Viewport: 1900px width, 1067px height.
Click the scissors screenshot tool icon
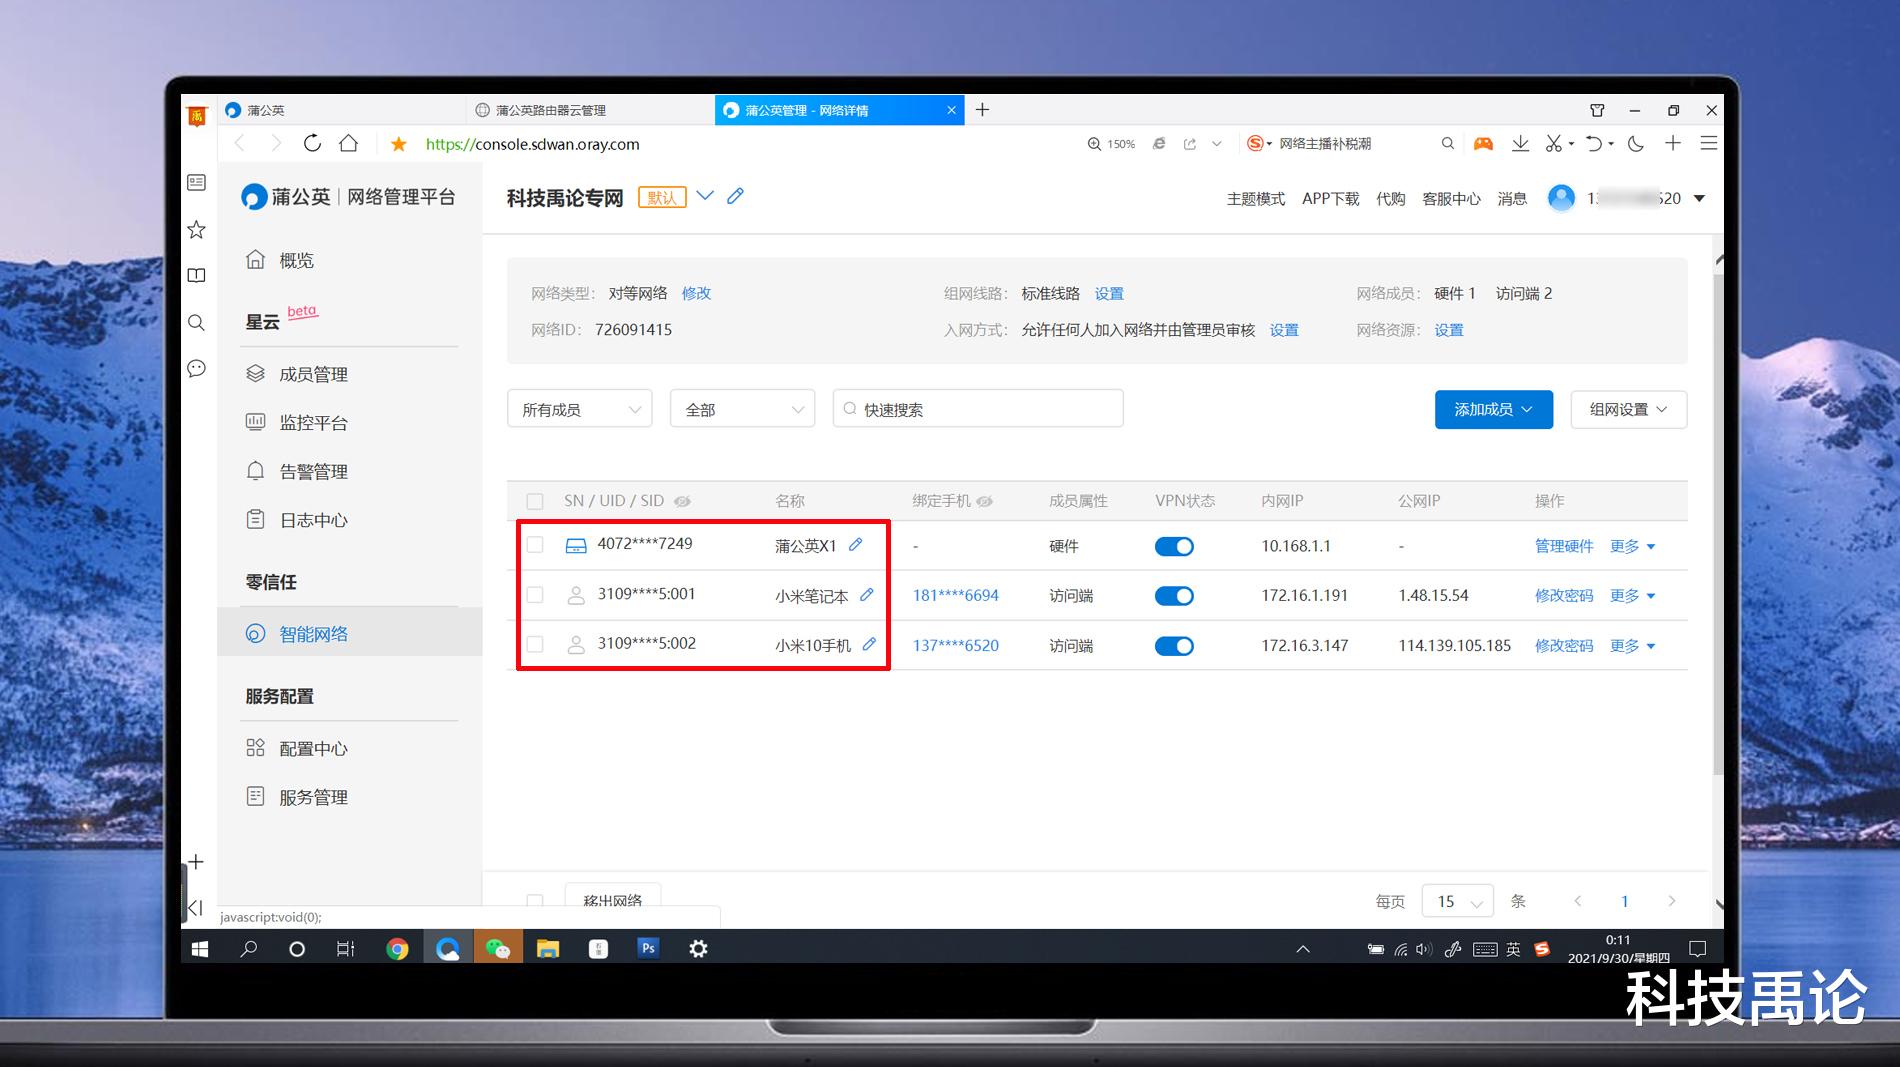click(1553, 143)
